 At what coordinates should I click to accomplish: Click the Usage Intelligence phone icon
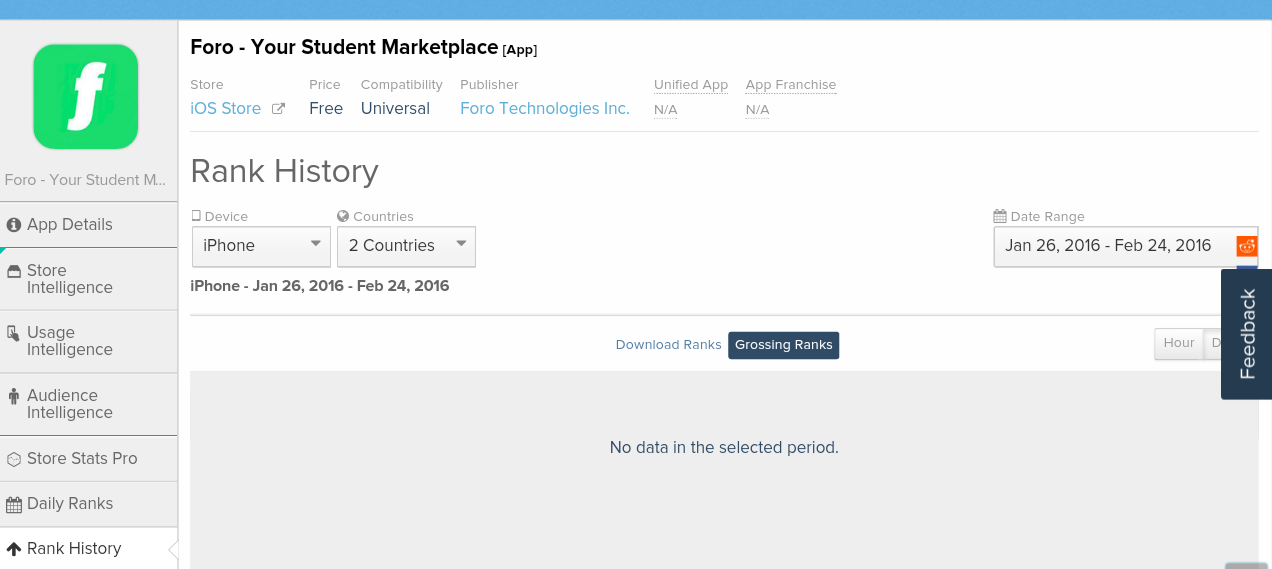tap(14, 333)
